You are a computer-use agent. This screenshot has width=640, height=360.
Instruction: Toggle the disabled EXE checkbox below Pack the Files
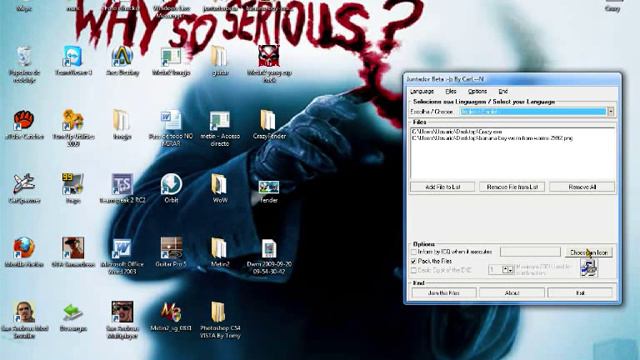(x=414, y=270)
